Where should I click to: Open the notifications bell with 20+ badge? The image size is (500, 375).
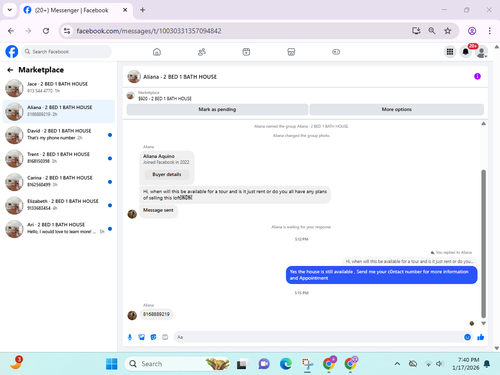click(x=466, y=52)
